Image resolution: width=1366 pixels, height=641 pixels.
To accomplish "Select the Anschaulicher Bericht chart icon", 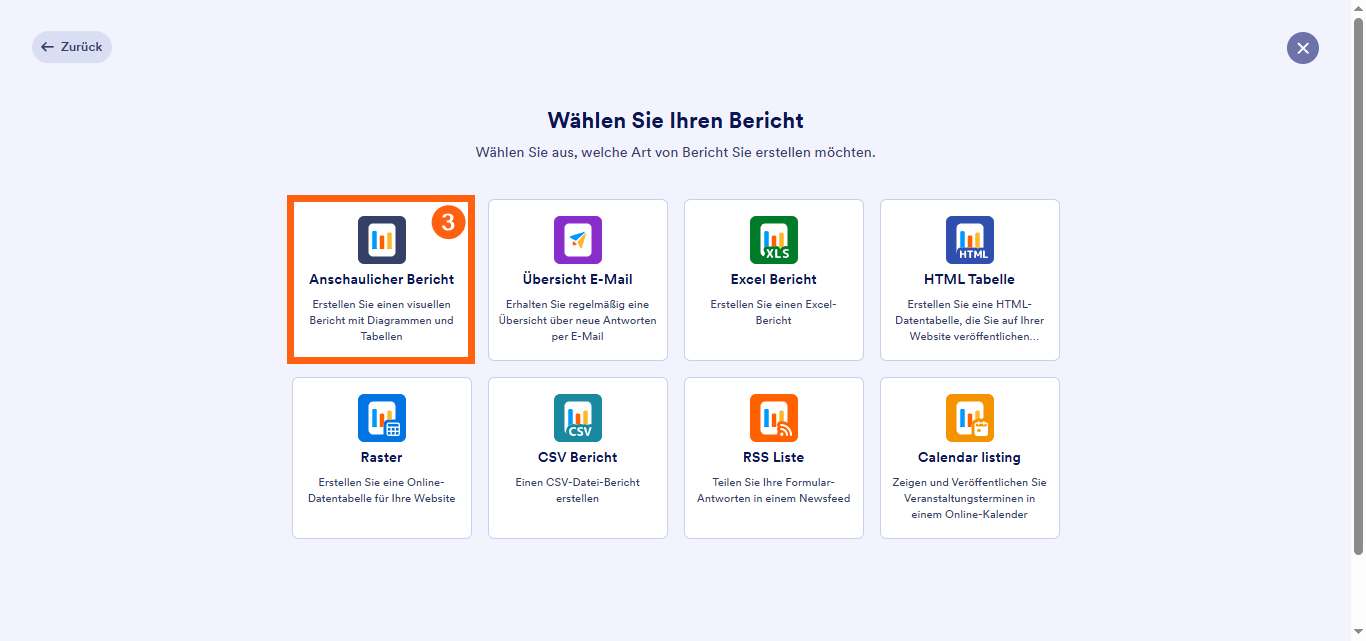I will [381, 239].
